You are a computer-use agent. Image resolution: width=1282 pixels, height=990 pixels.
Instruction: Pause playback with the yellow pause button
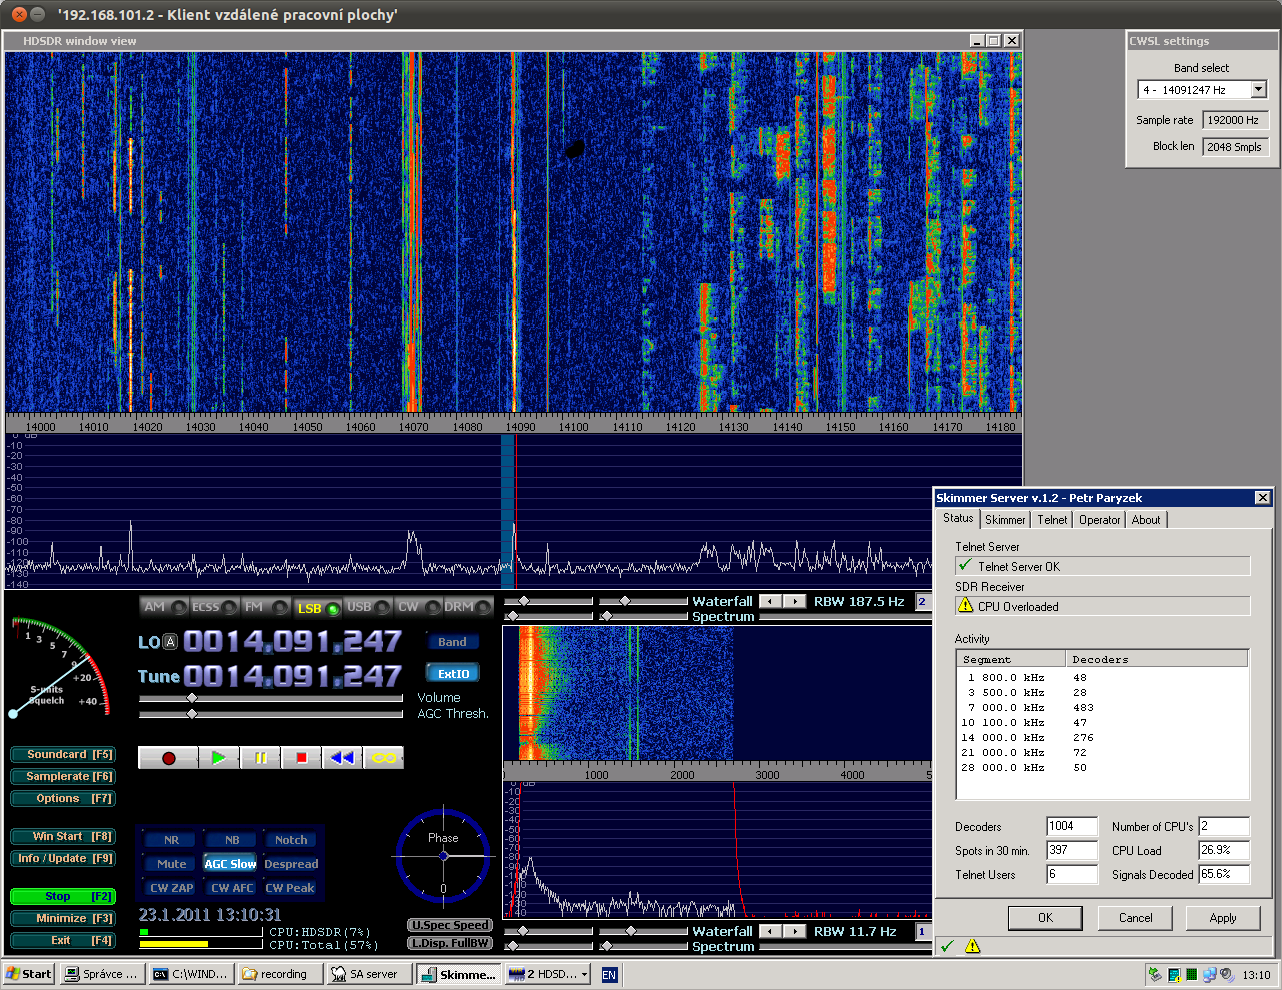click(260, 758)
